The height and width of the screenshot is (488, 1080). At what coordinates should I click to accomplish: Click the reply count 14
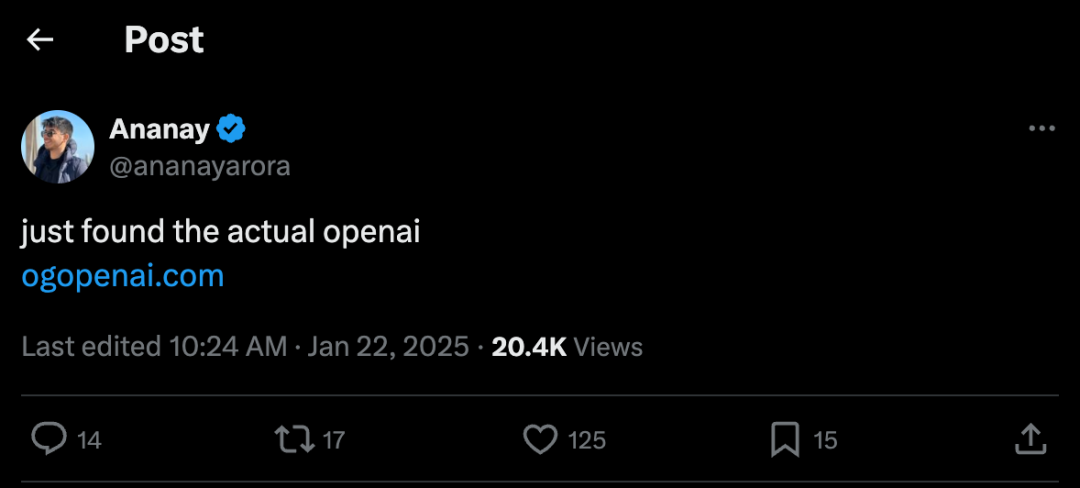89,440
